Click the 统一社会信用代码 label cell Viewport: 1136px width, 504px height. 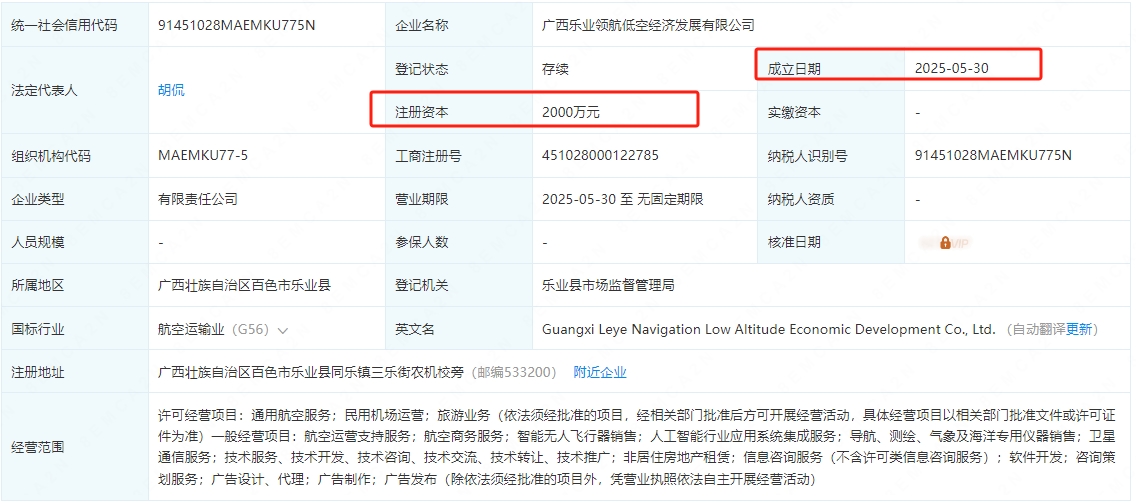pos(75,25)
